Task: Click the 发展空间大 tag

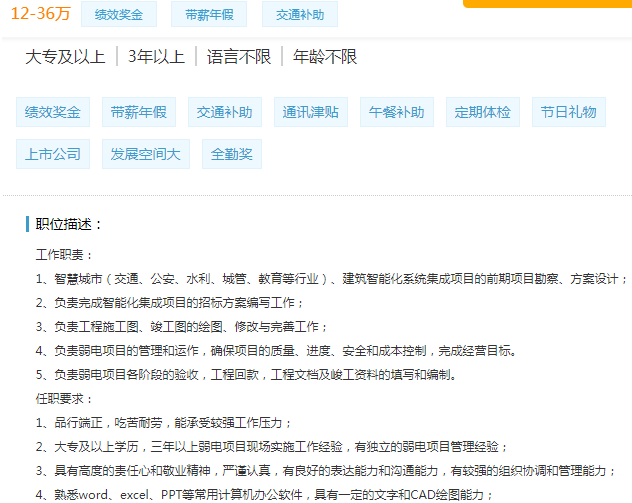Action: tap(145, 154)
